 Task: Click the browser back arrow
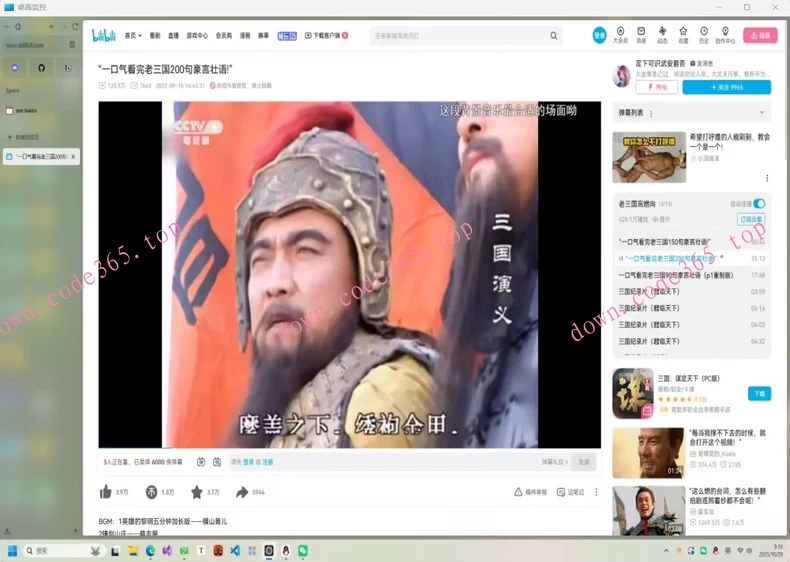[x=52, y=26]
